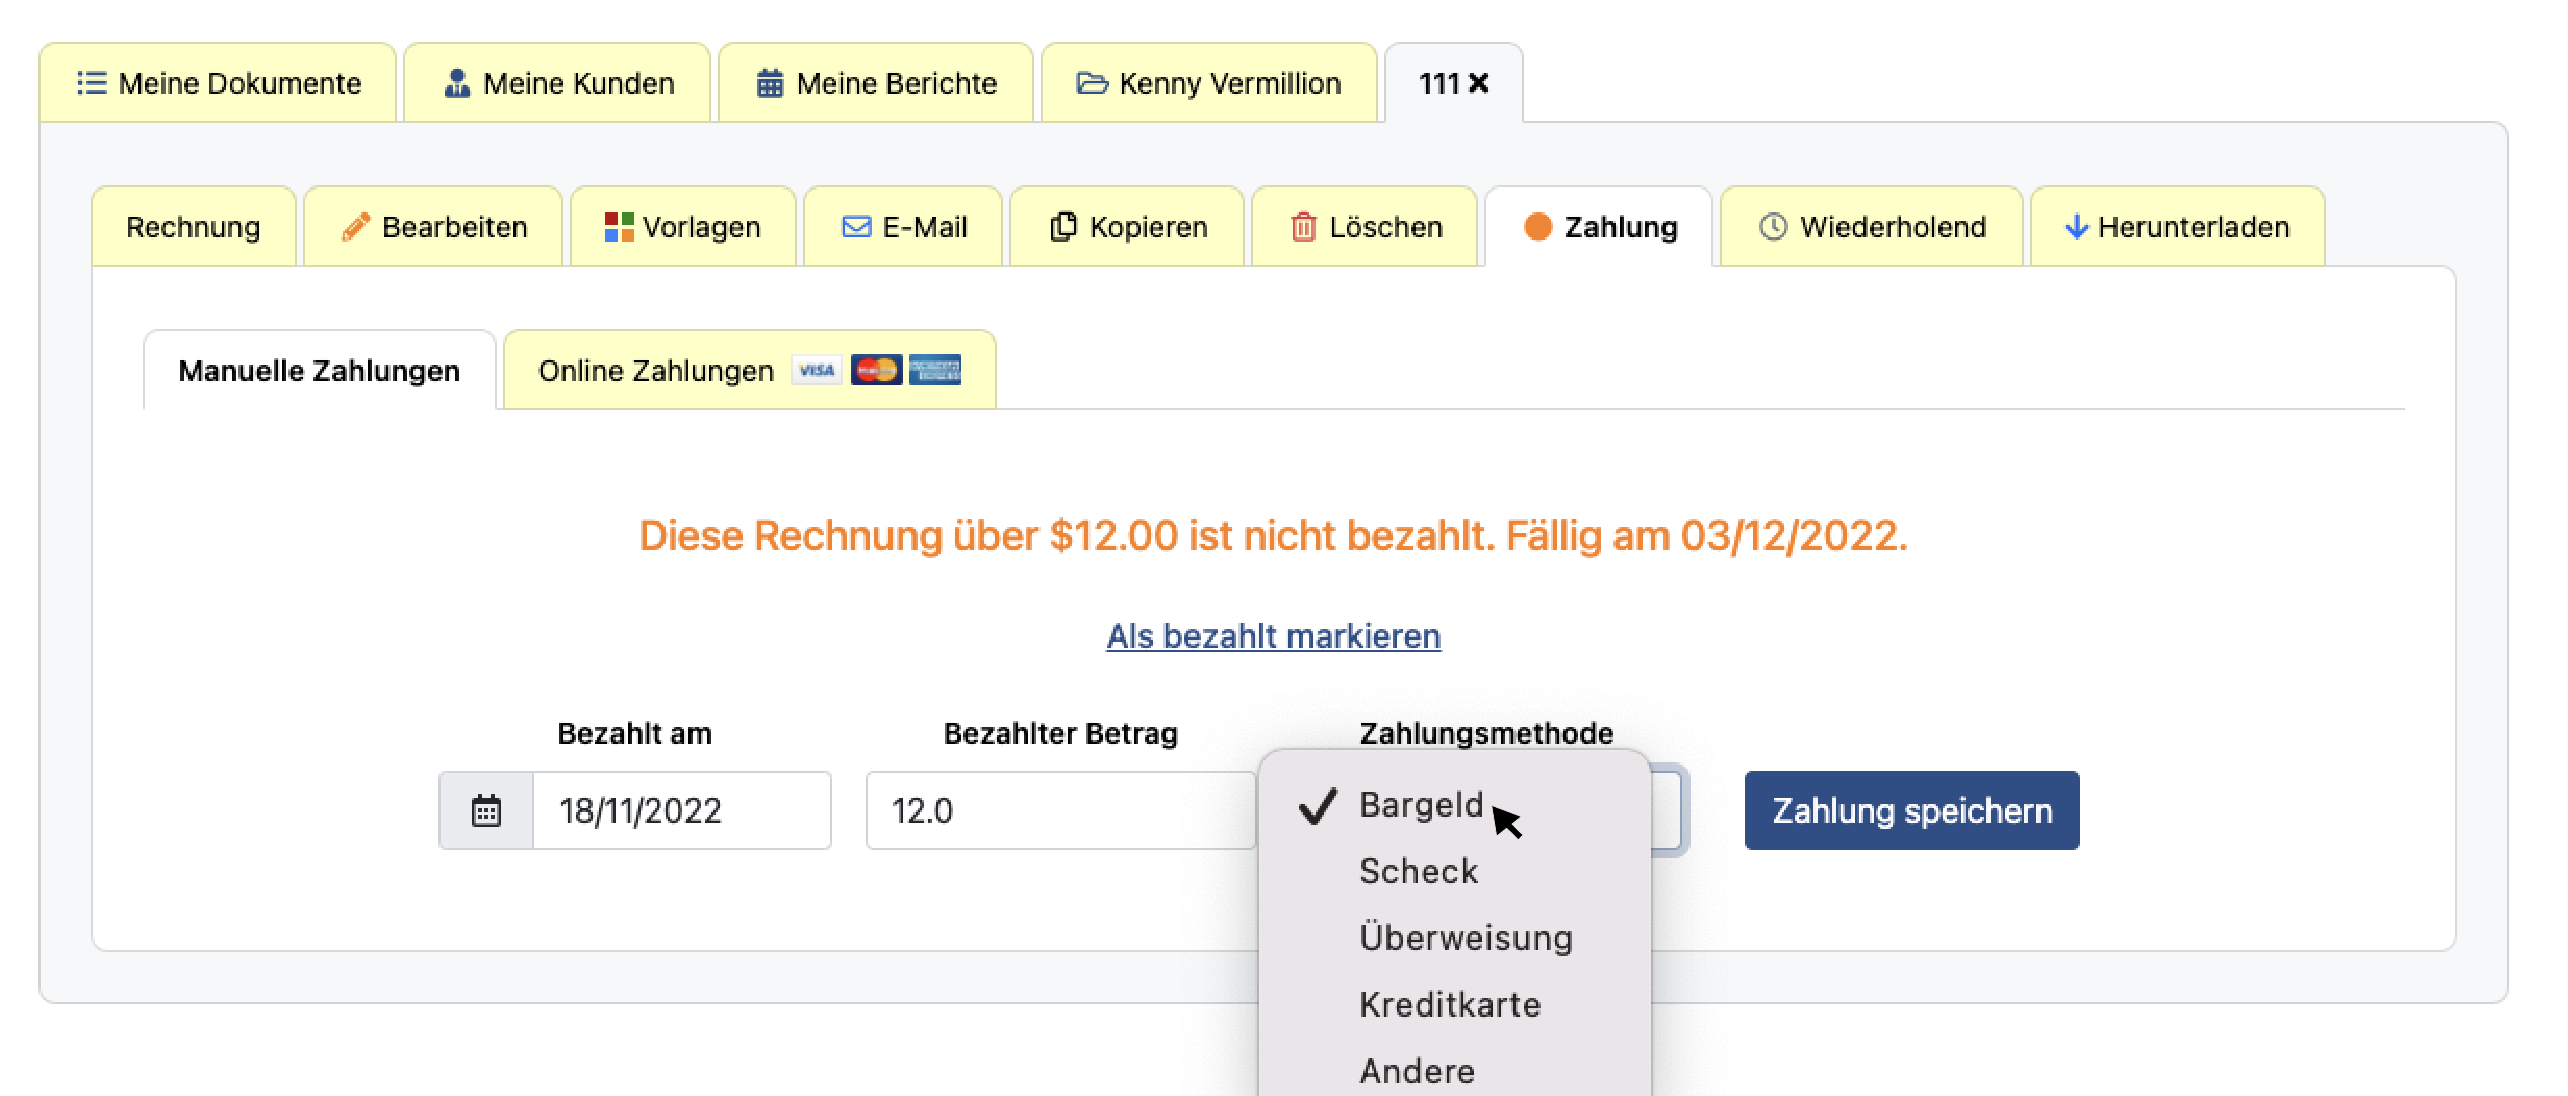Screen dimensions: 2568x1096
Task: Open the Herunterladen tab
Action: pos(2178,227)
